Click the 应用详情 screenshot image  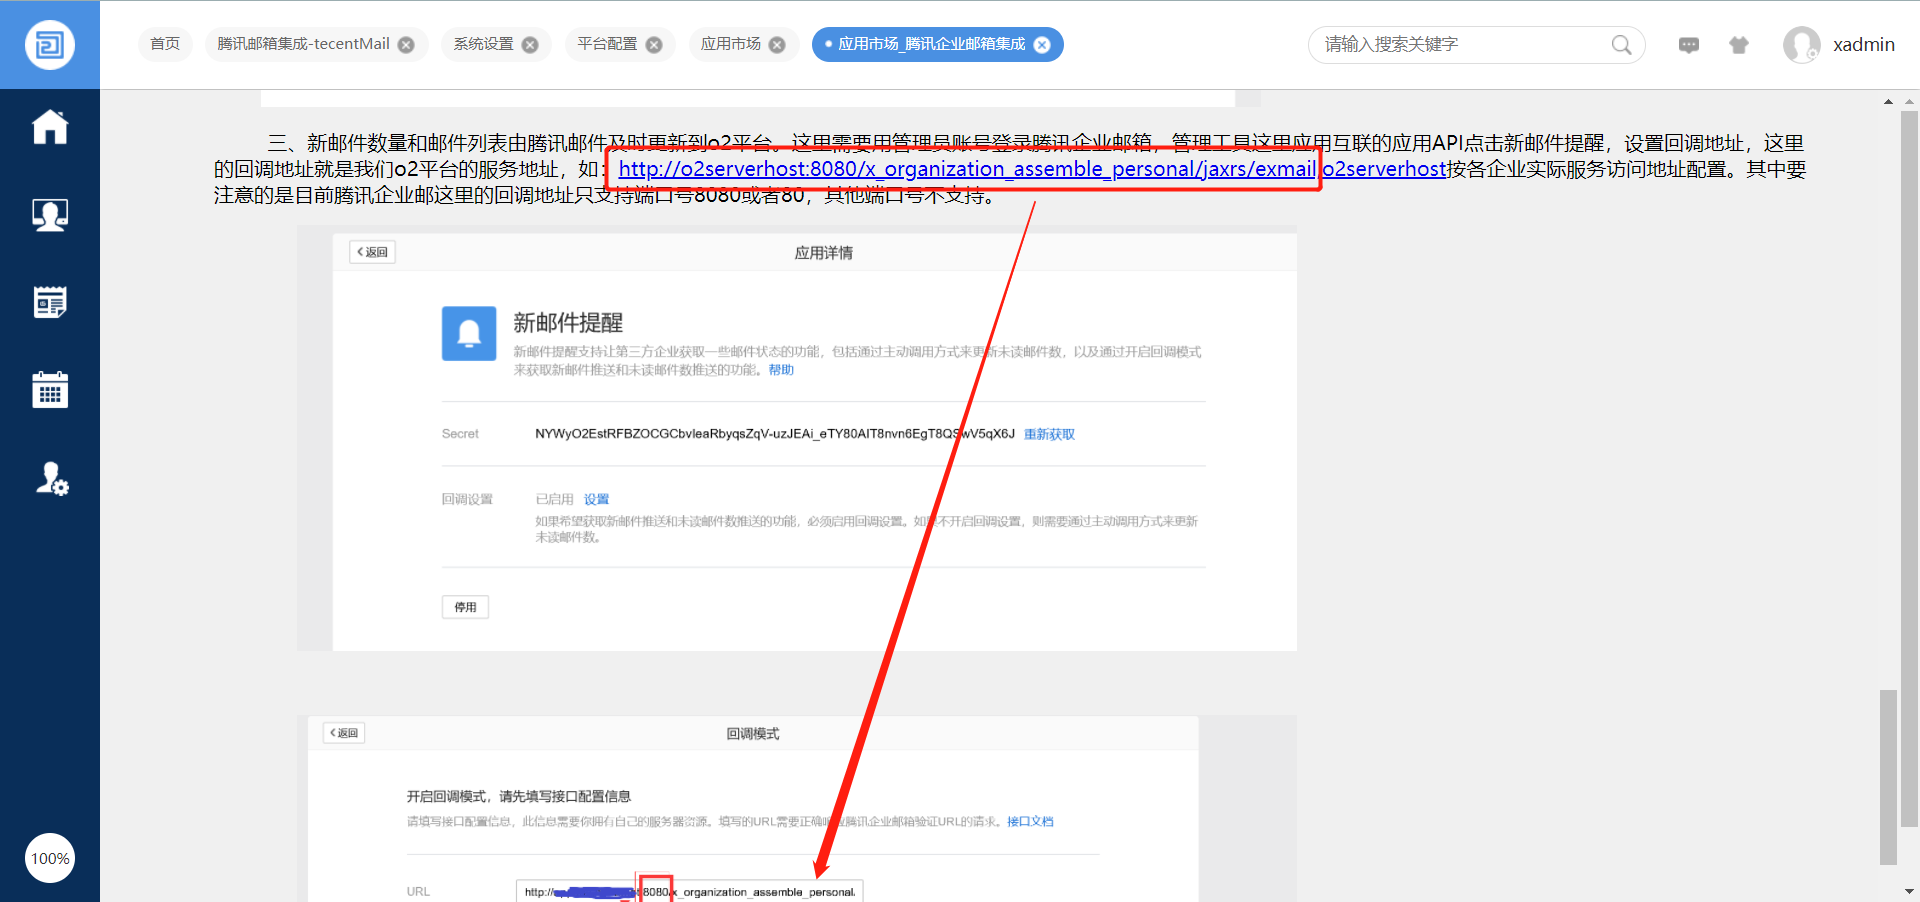coord(797,439)
